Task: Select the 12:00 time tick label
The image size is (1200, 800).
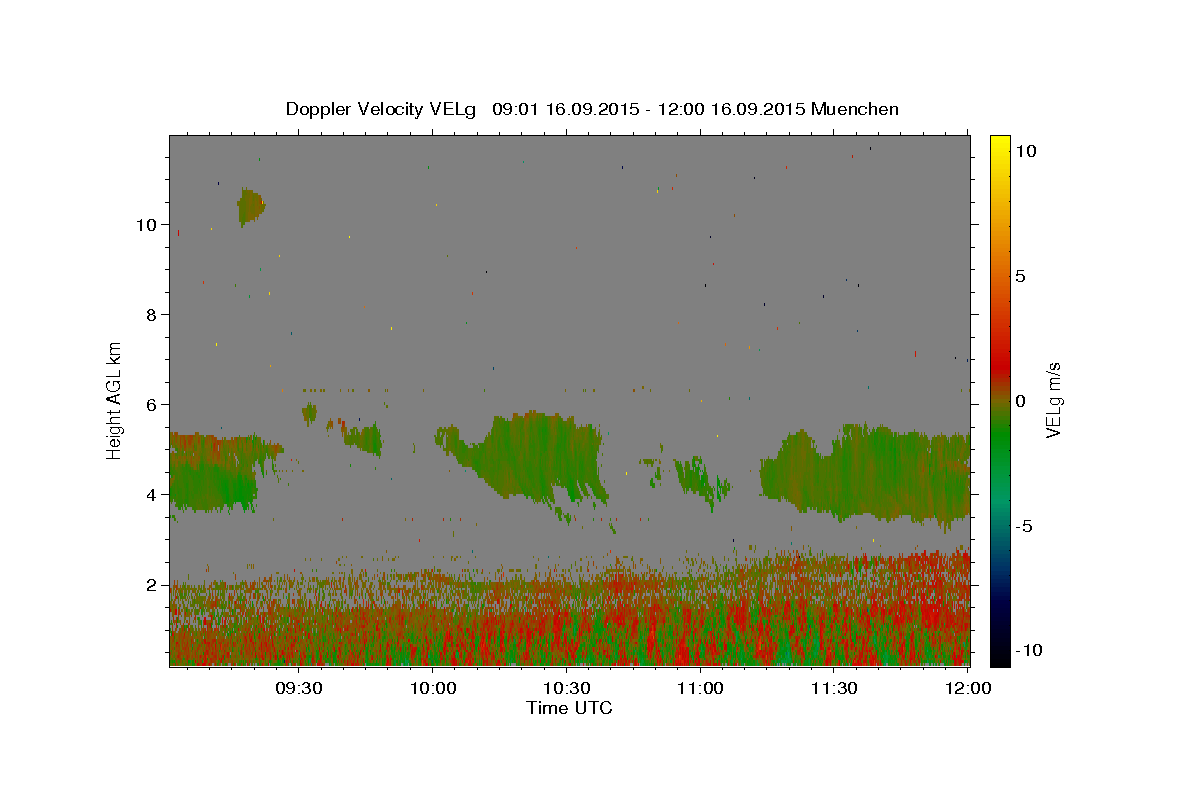Action: (967, 688)
